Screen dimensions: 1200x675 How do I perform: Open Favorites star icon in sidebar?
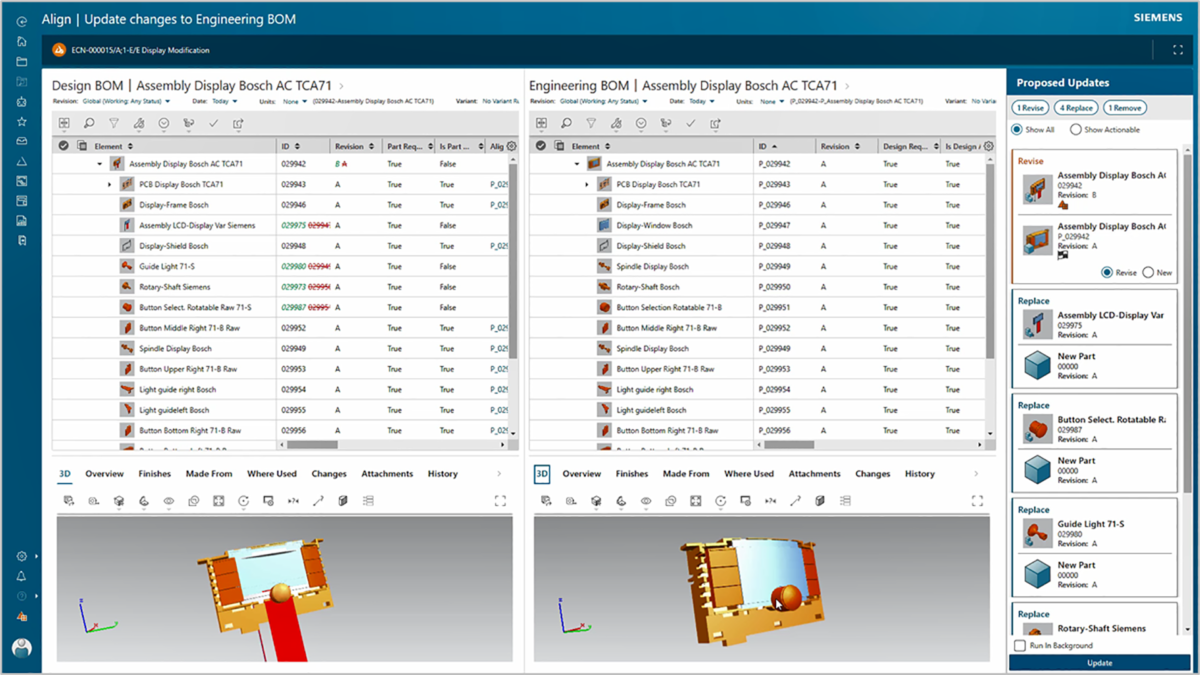(x=22, y=121)
